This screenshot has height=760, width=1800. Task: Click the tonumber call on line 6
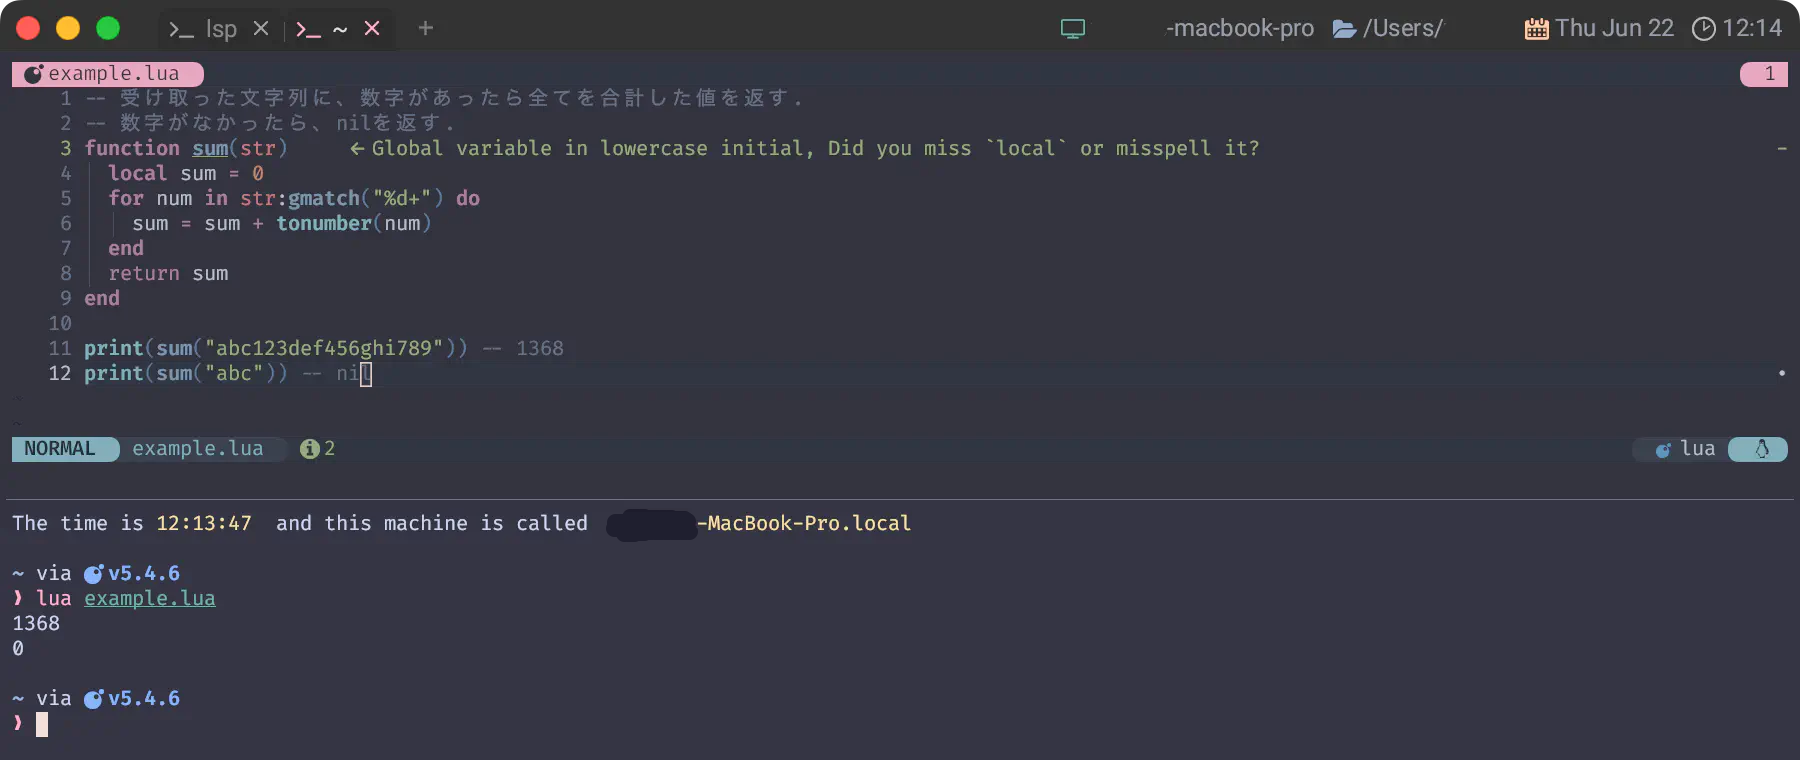point(324,223)
